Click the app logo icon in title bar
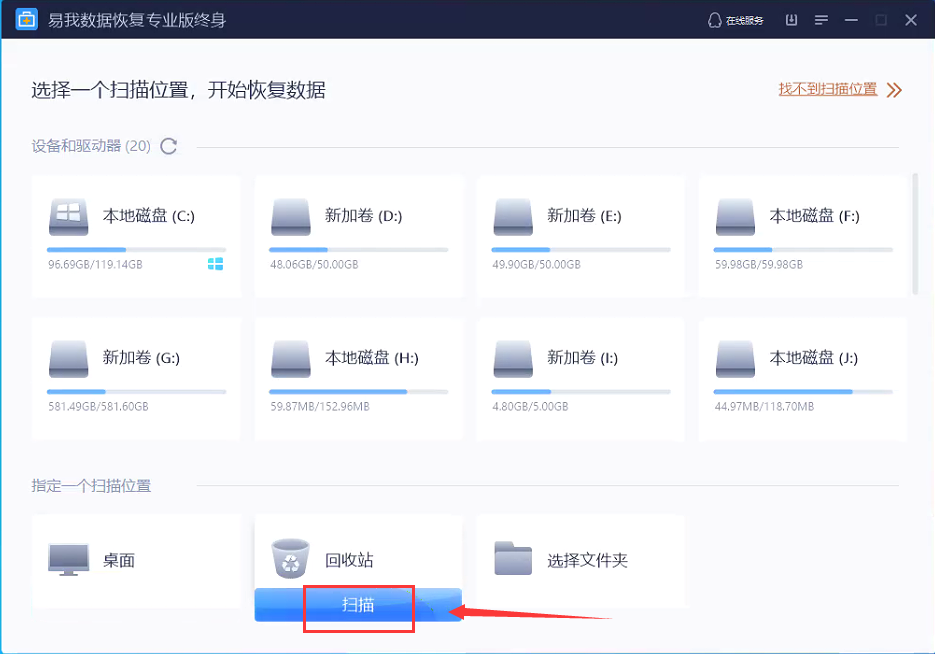935x654 pixels. point(26,20)
